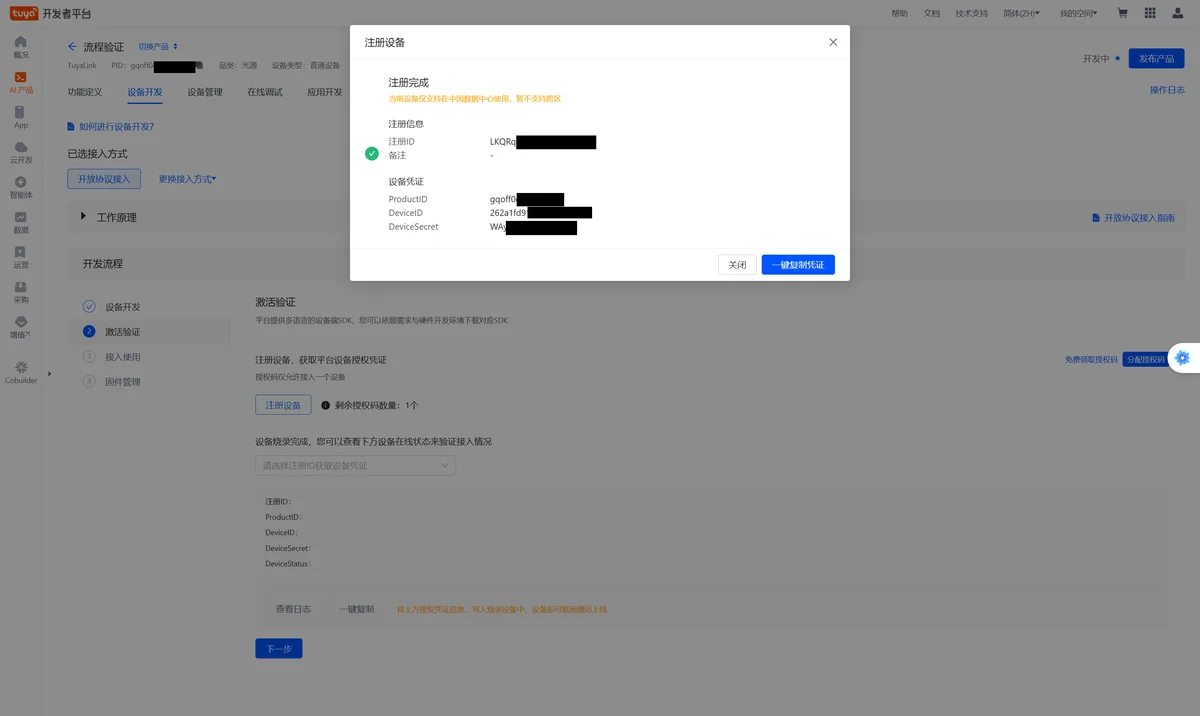Open the shopping cart icon
The height and width of the screenshot is (716, 1200).
(1122, 13)
